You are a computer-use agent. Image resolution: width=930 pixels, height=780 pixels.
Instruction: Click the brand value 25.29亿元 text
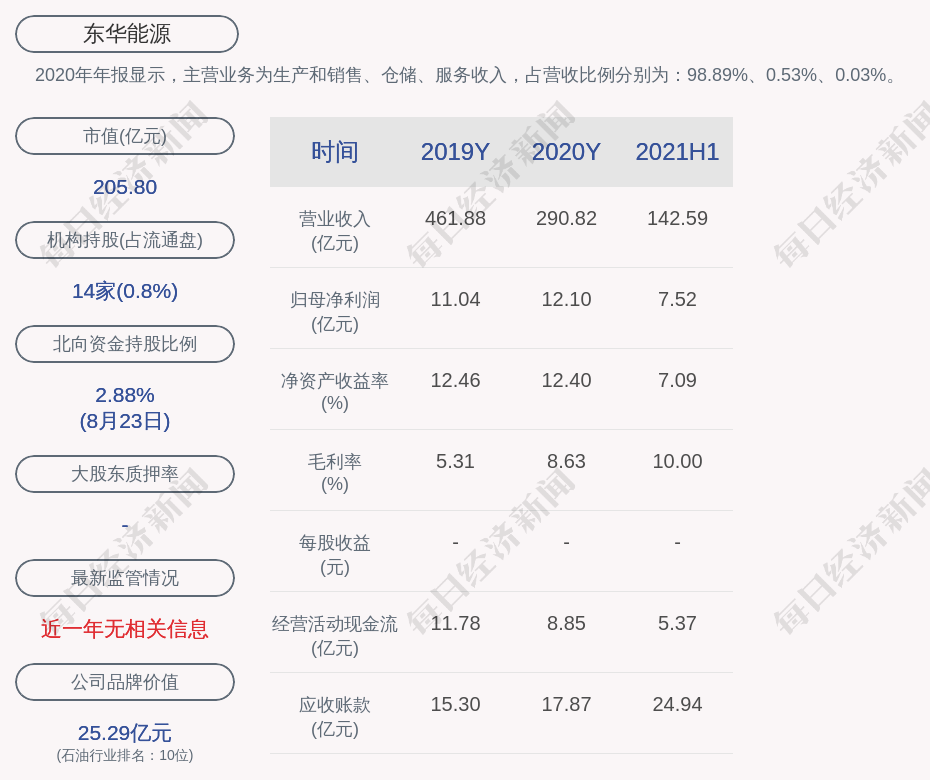(125, 733)
